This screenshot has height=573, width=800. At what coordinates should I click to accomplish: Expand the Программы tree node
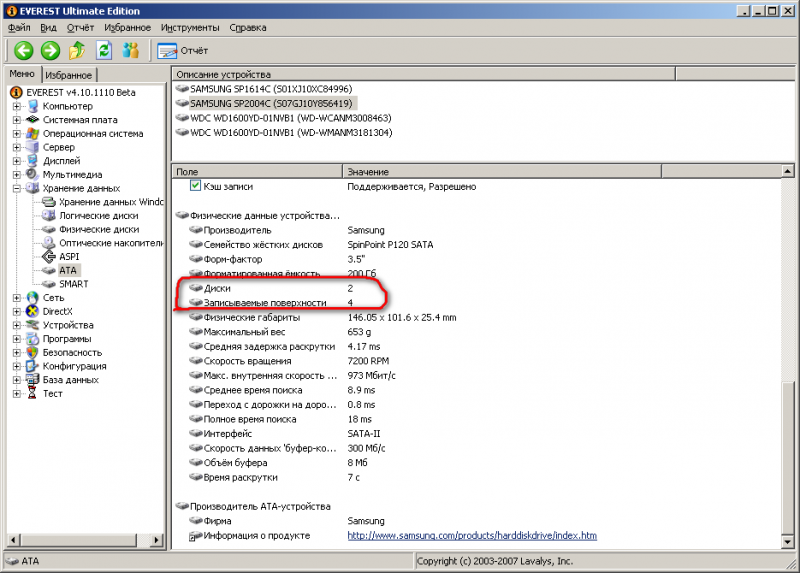coord(16,339)
